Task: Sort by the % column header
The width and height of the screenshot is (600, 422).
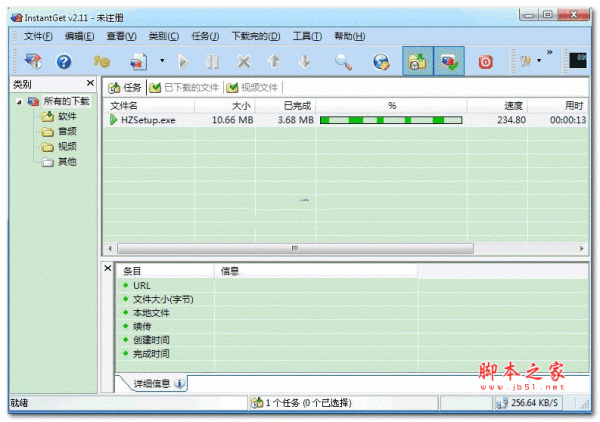Action: click(391, 106)
